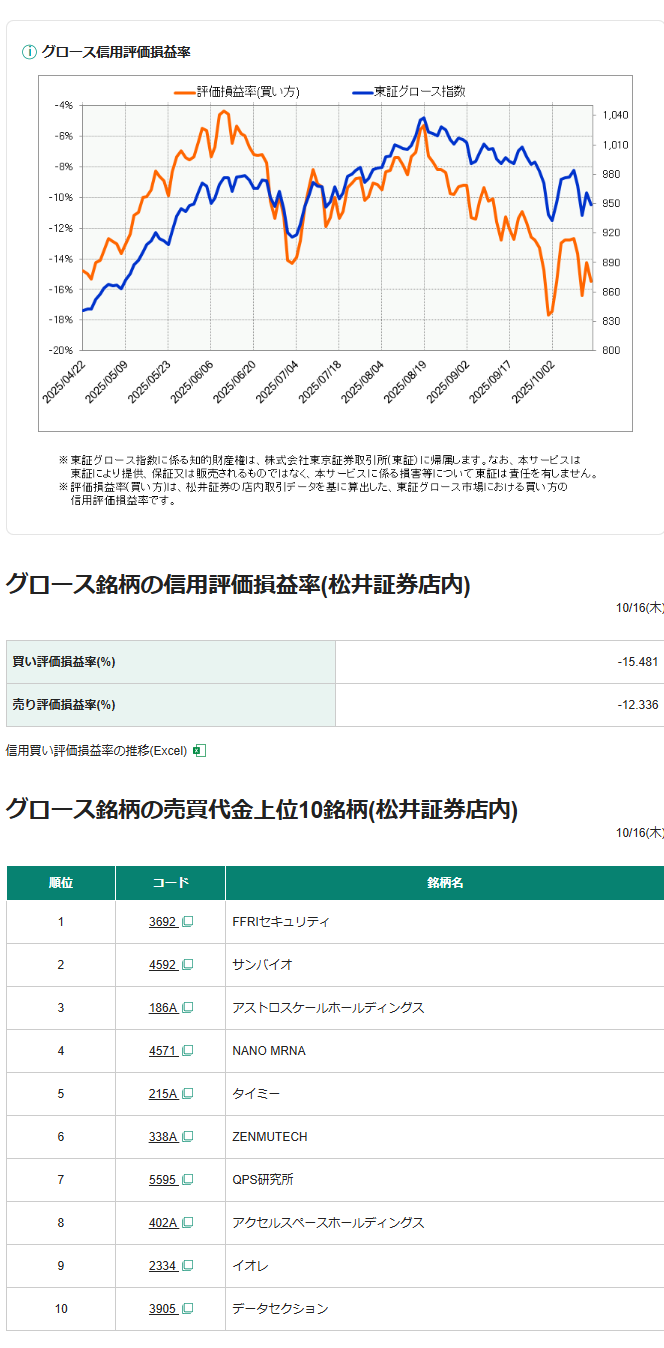Click the info icon beside グロース信用評価損益率
This screenshot has width=664, height=1348.
click(29, 52)
